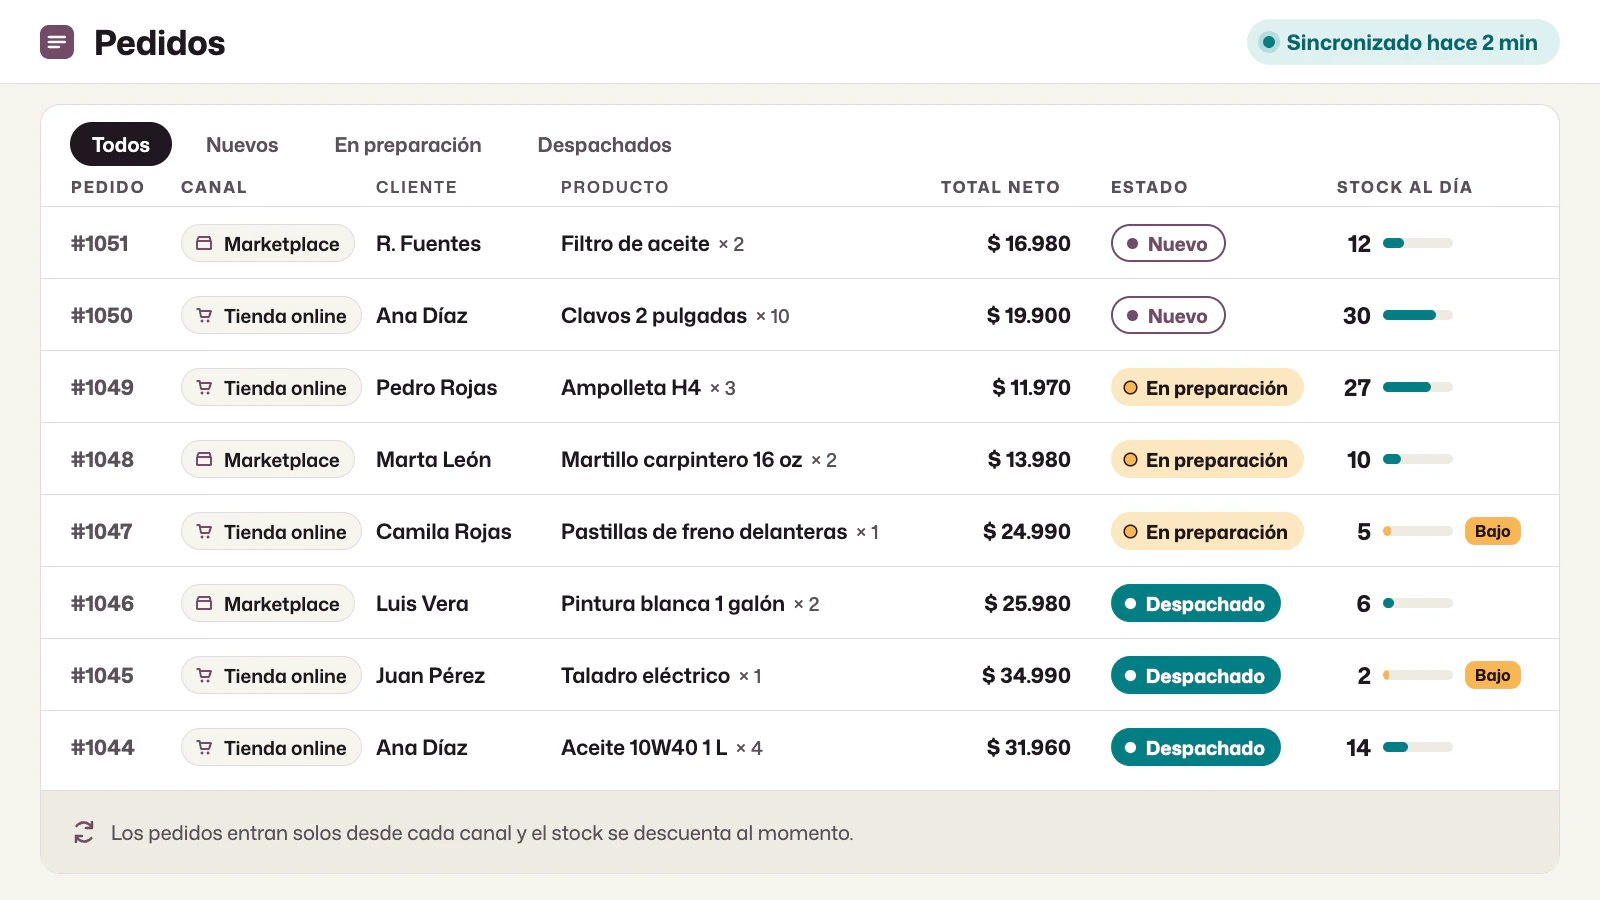
Task: Click the cart icon on order #1049
Action: click(204, 387)
